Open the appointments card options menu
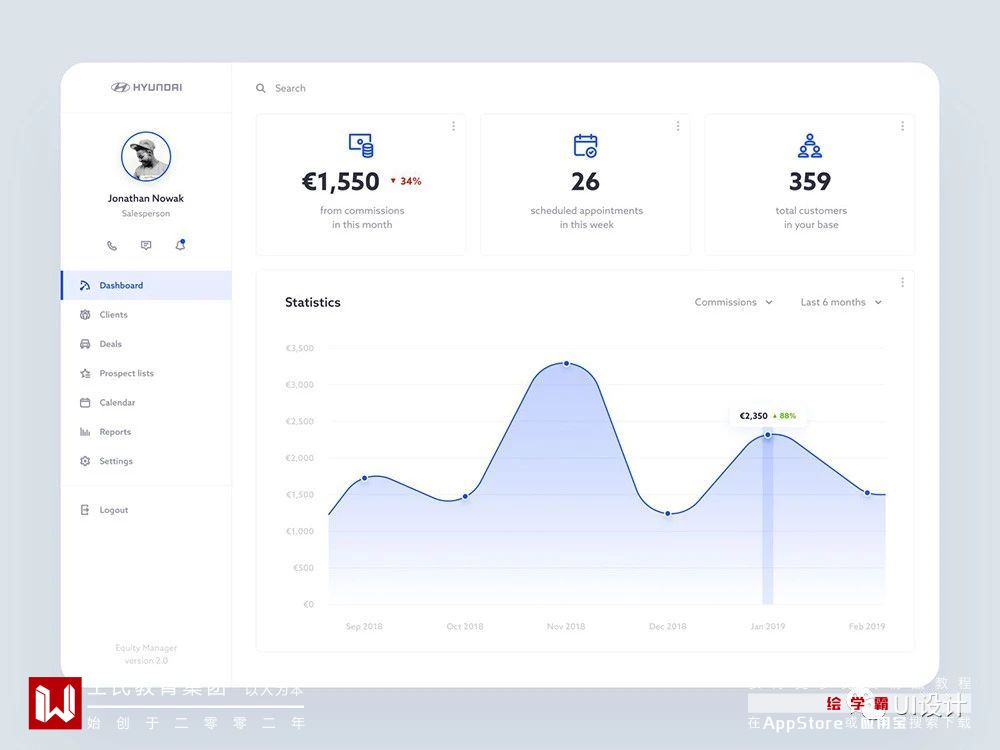 [678, 126]
